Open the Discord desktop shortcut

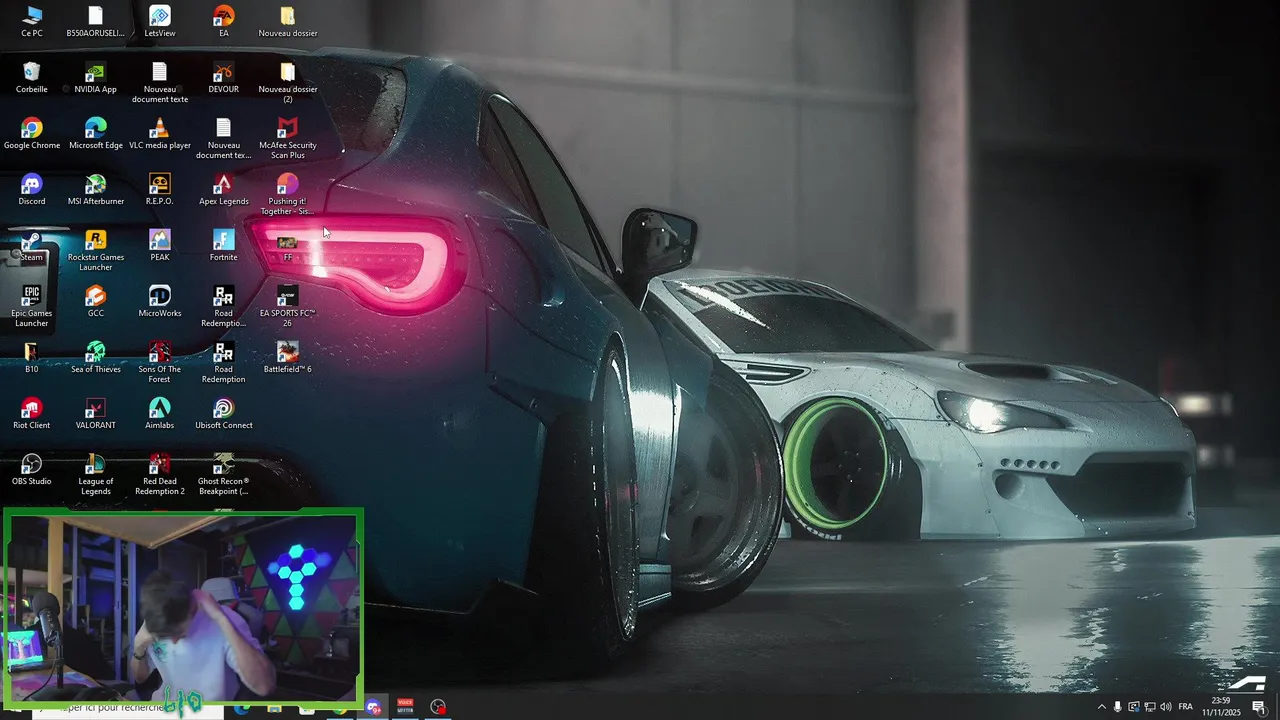tap(32, 190)
